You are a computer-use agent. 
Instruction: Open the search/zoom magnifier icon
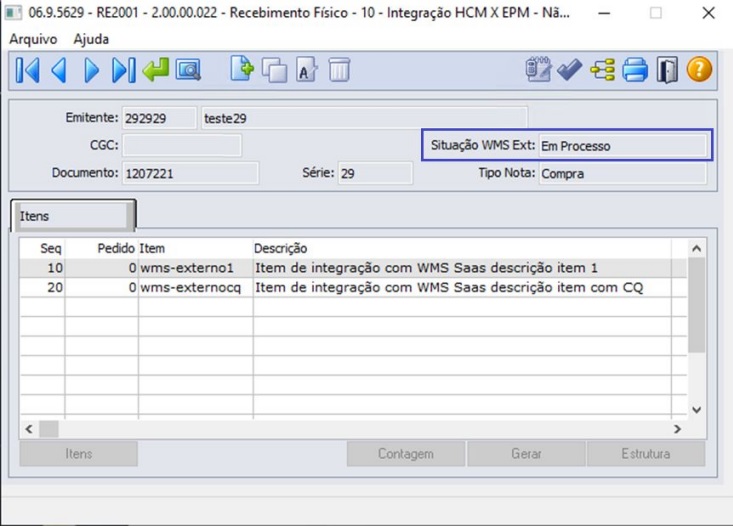(188, 70)
